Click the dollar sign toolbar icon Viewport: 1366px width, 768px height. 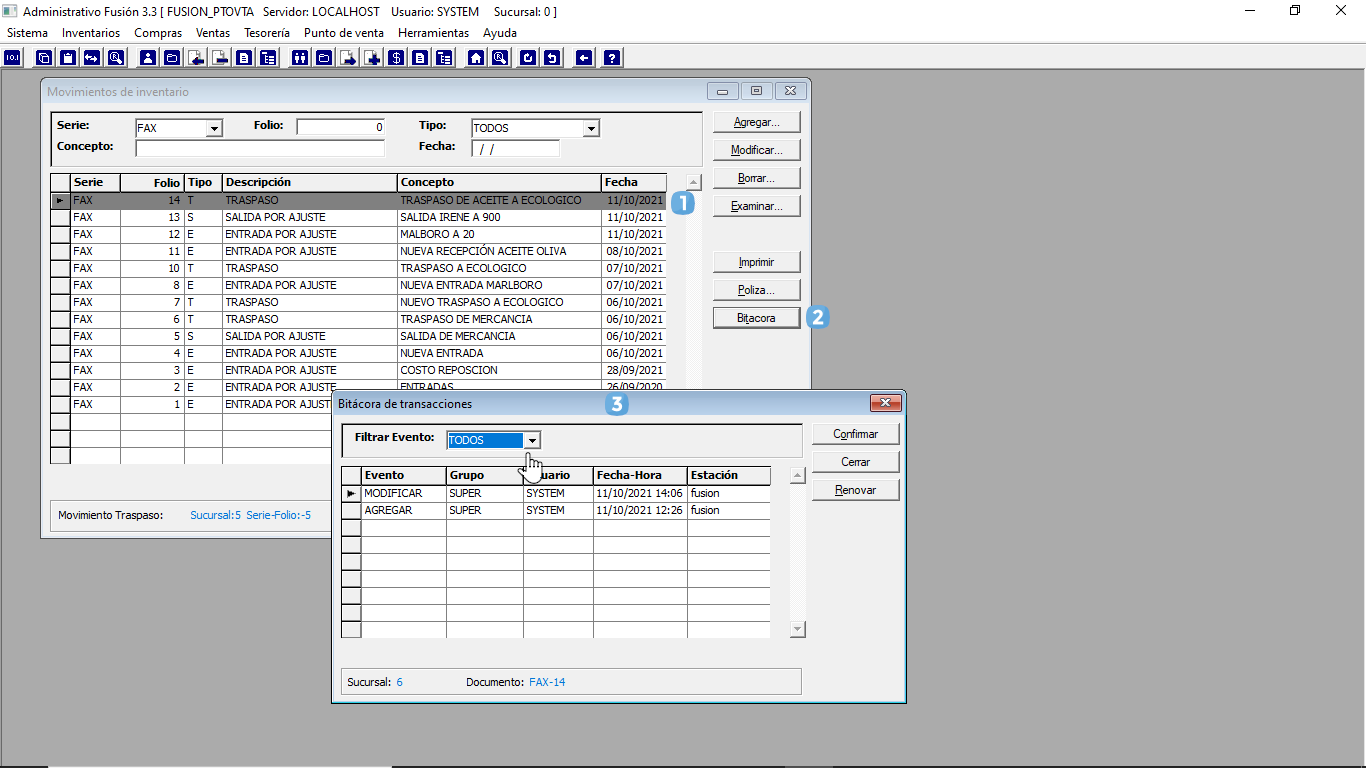(x=396, y=58)
